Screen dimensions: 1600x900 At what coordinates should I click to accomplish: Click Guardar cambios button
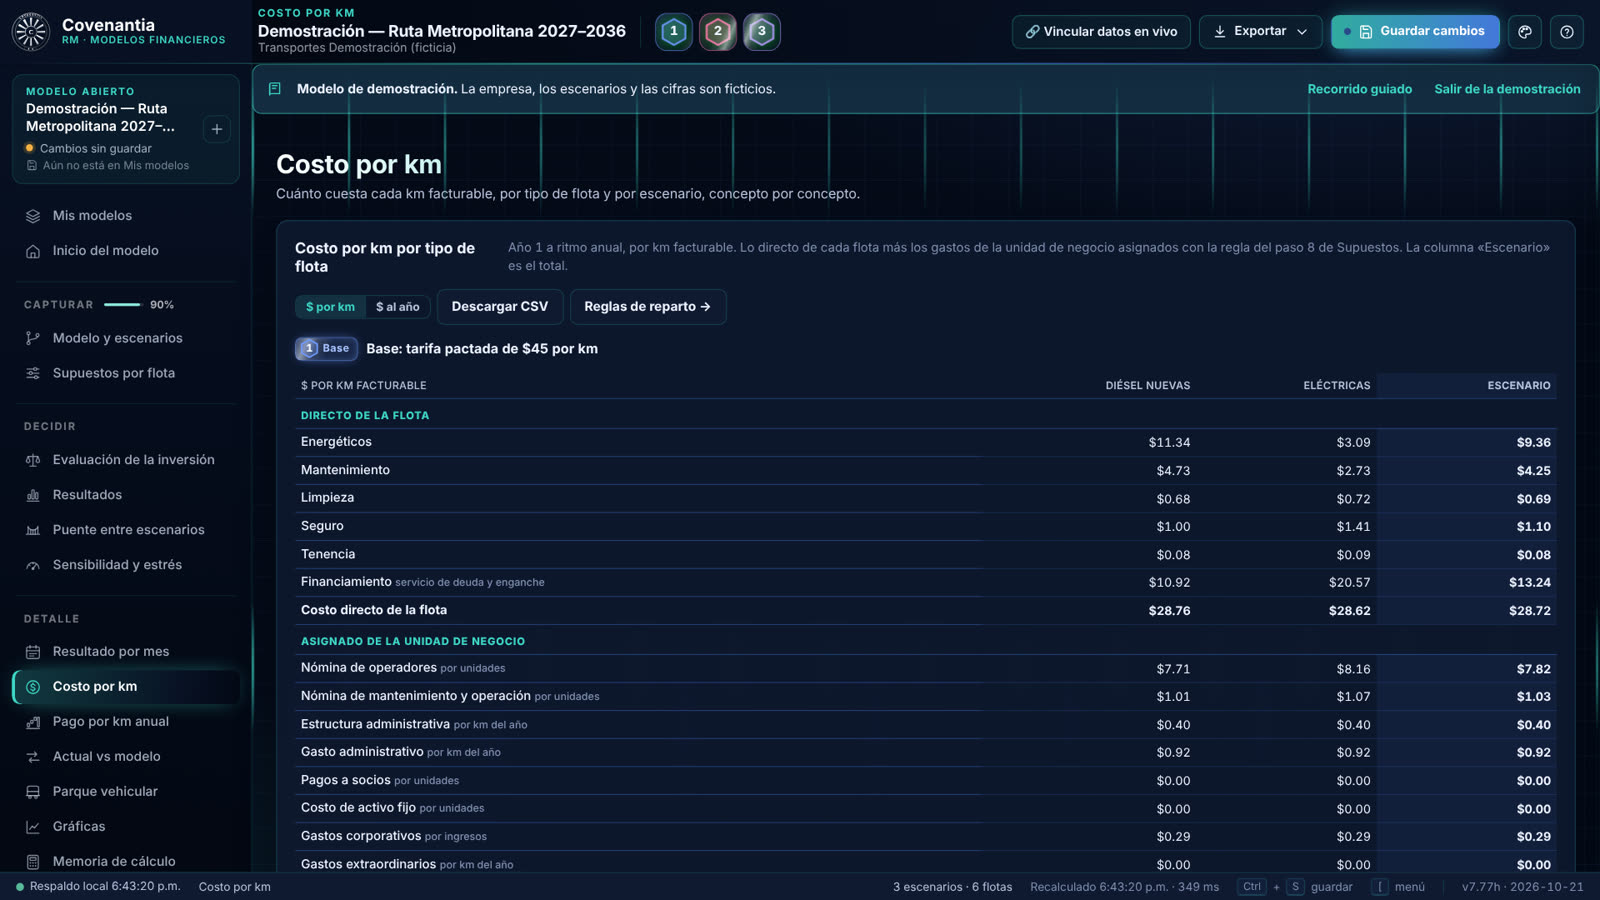point(1415,32)
